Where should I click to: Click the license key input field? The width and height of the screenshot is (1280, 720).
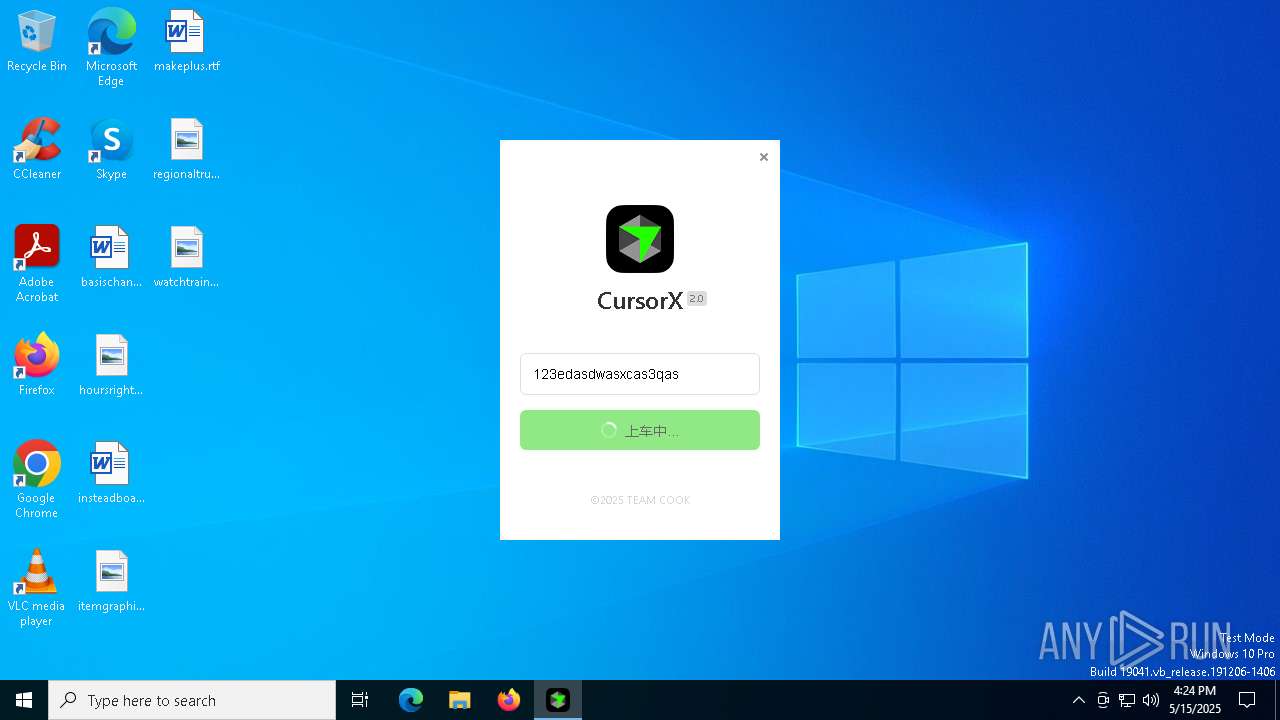[x=640, y=374]
